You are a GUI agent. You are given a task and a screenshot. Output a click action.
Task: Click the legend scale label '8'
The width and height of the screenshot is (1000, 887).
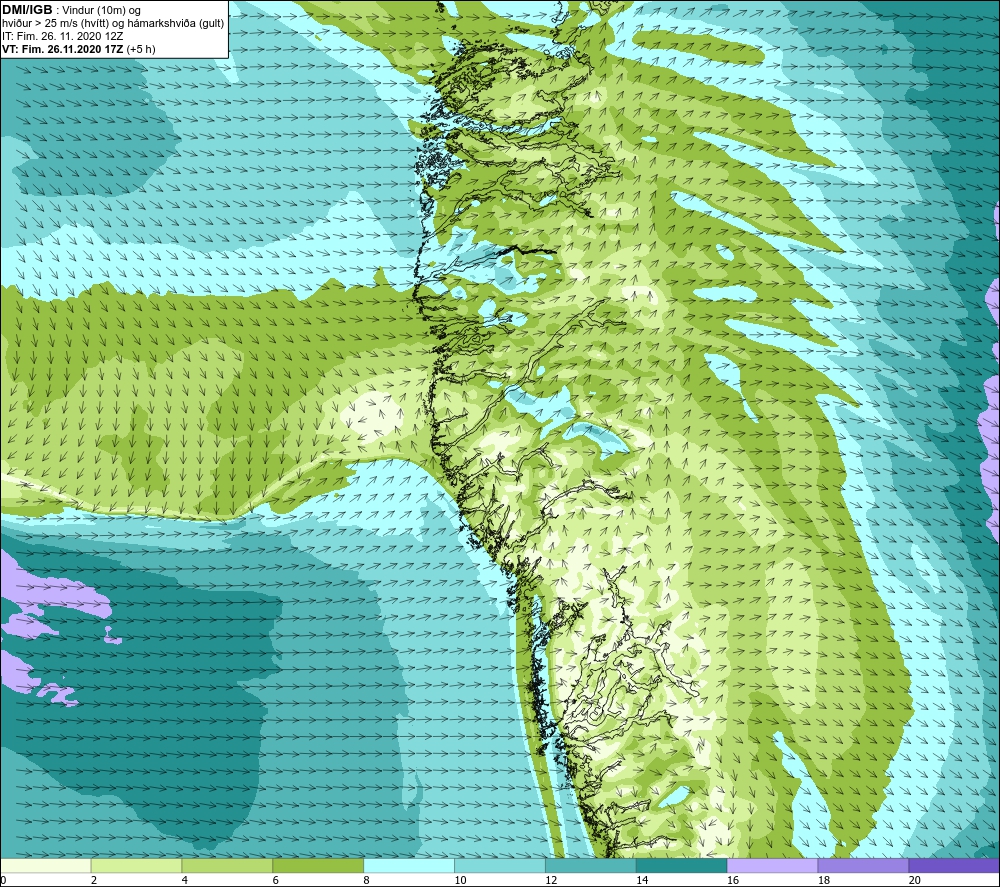[366, 880]
